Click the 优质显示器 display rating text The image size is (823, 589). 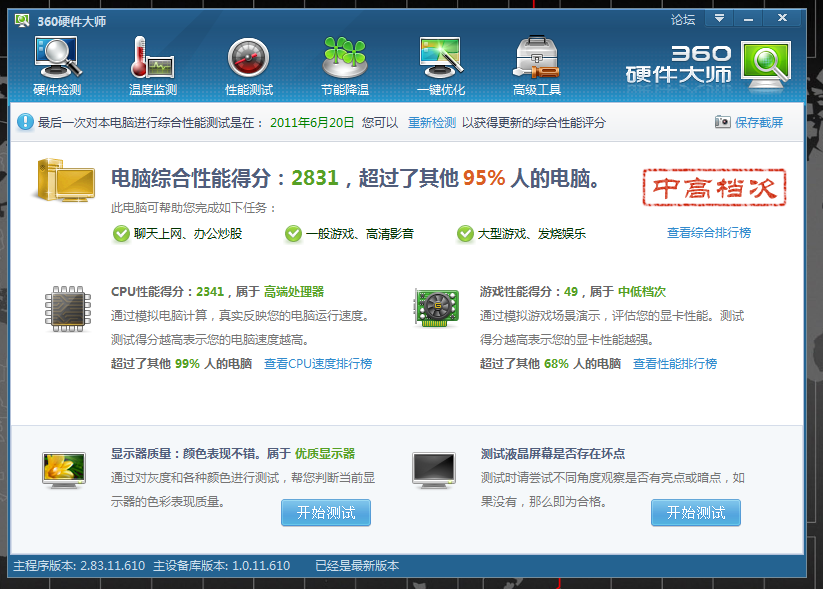point(325,454)
